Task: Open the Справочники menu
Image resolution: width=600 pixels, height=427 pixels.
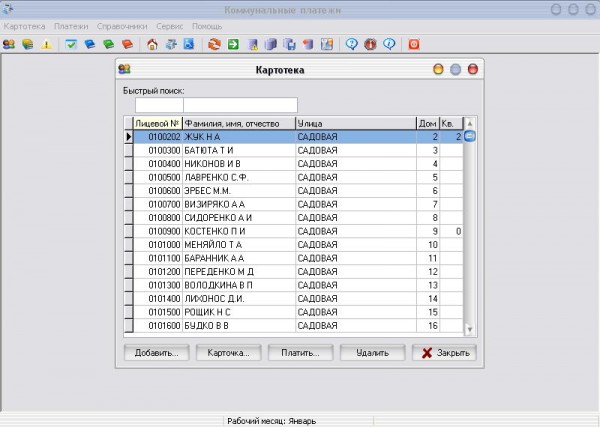Action: point(124,24)
